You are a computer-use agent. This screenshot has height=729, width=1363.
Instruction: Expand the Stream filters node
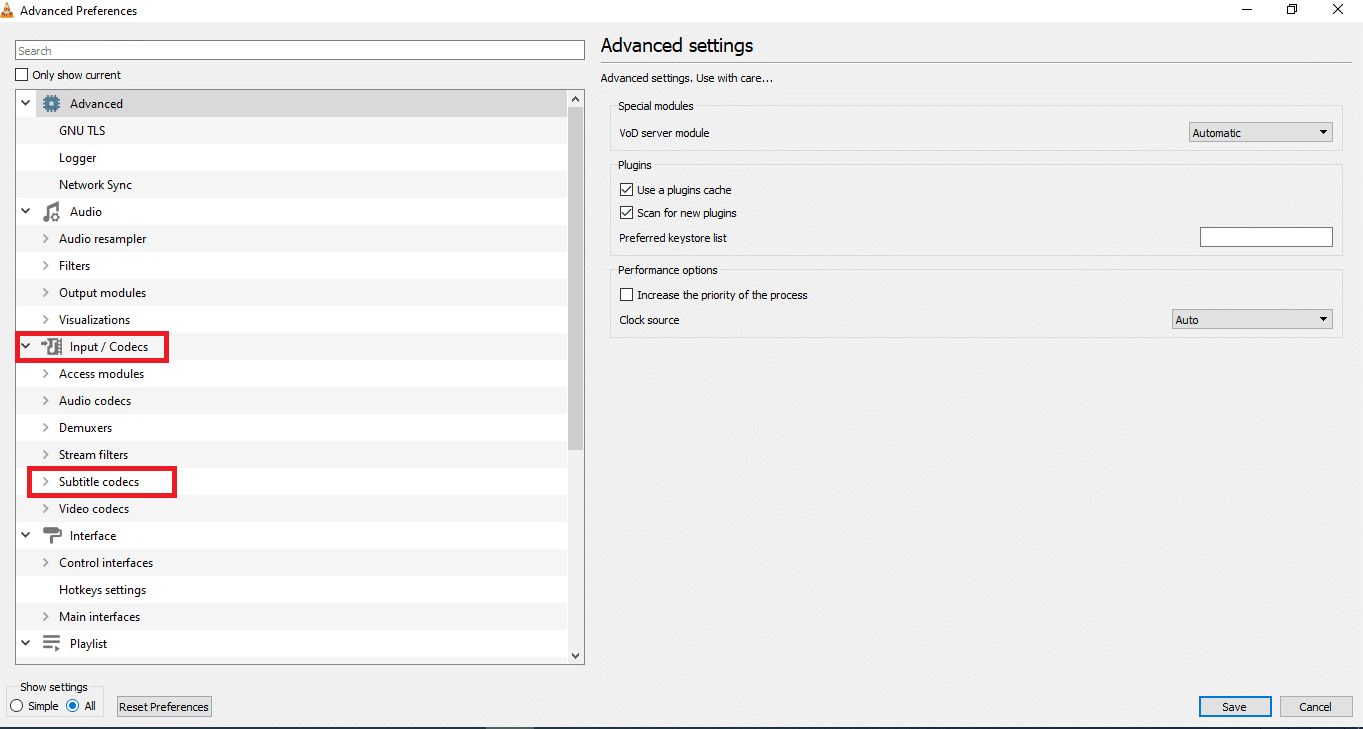46,455
